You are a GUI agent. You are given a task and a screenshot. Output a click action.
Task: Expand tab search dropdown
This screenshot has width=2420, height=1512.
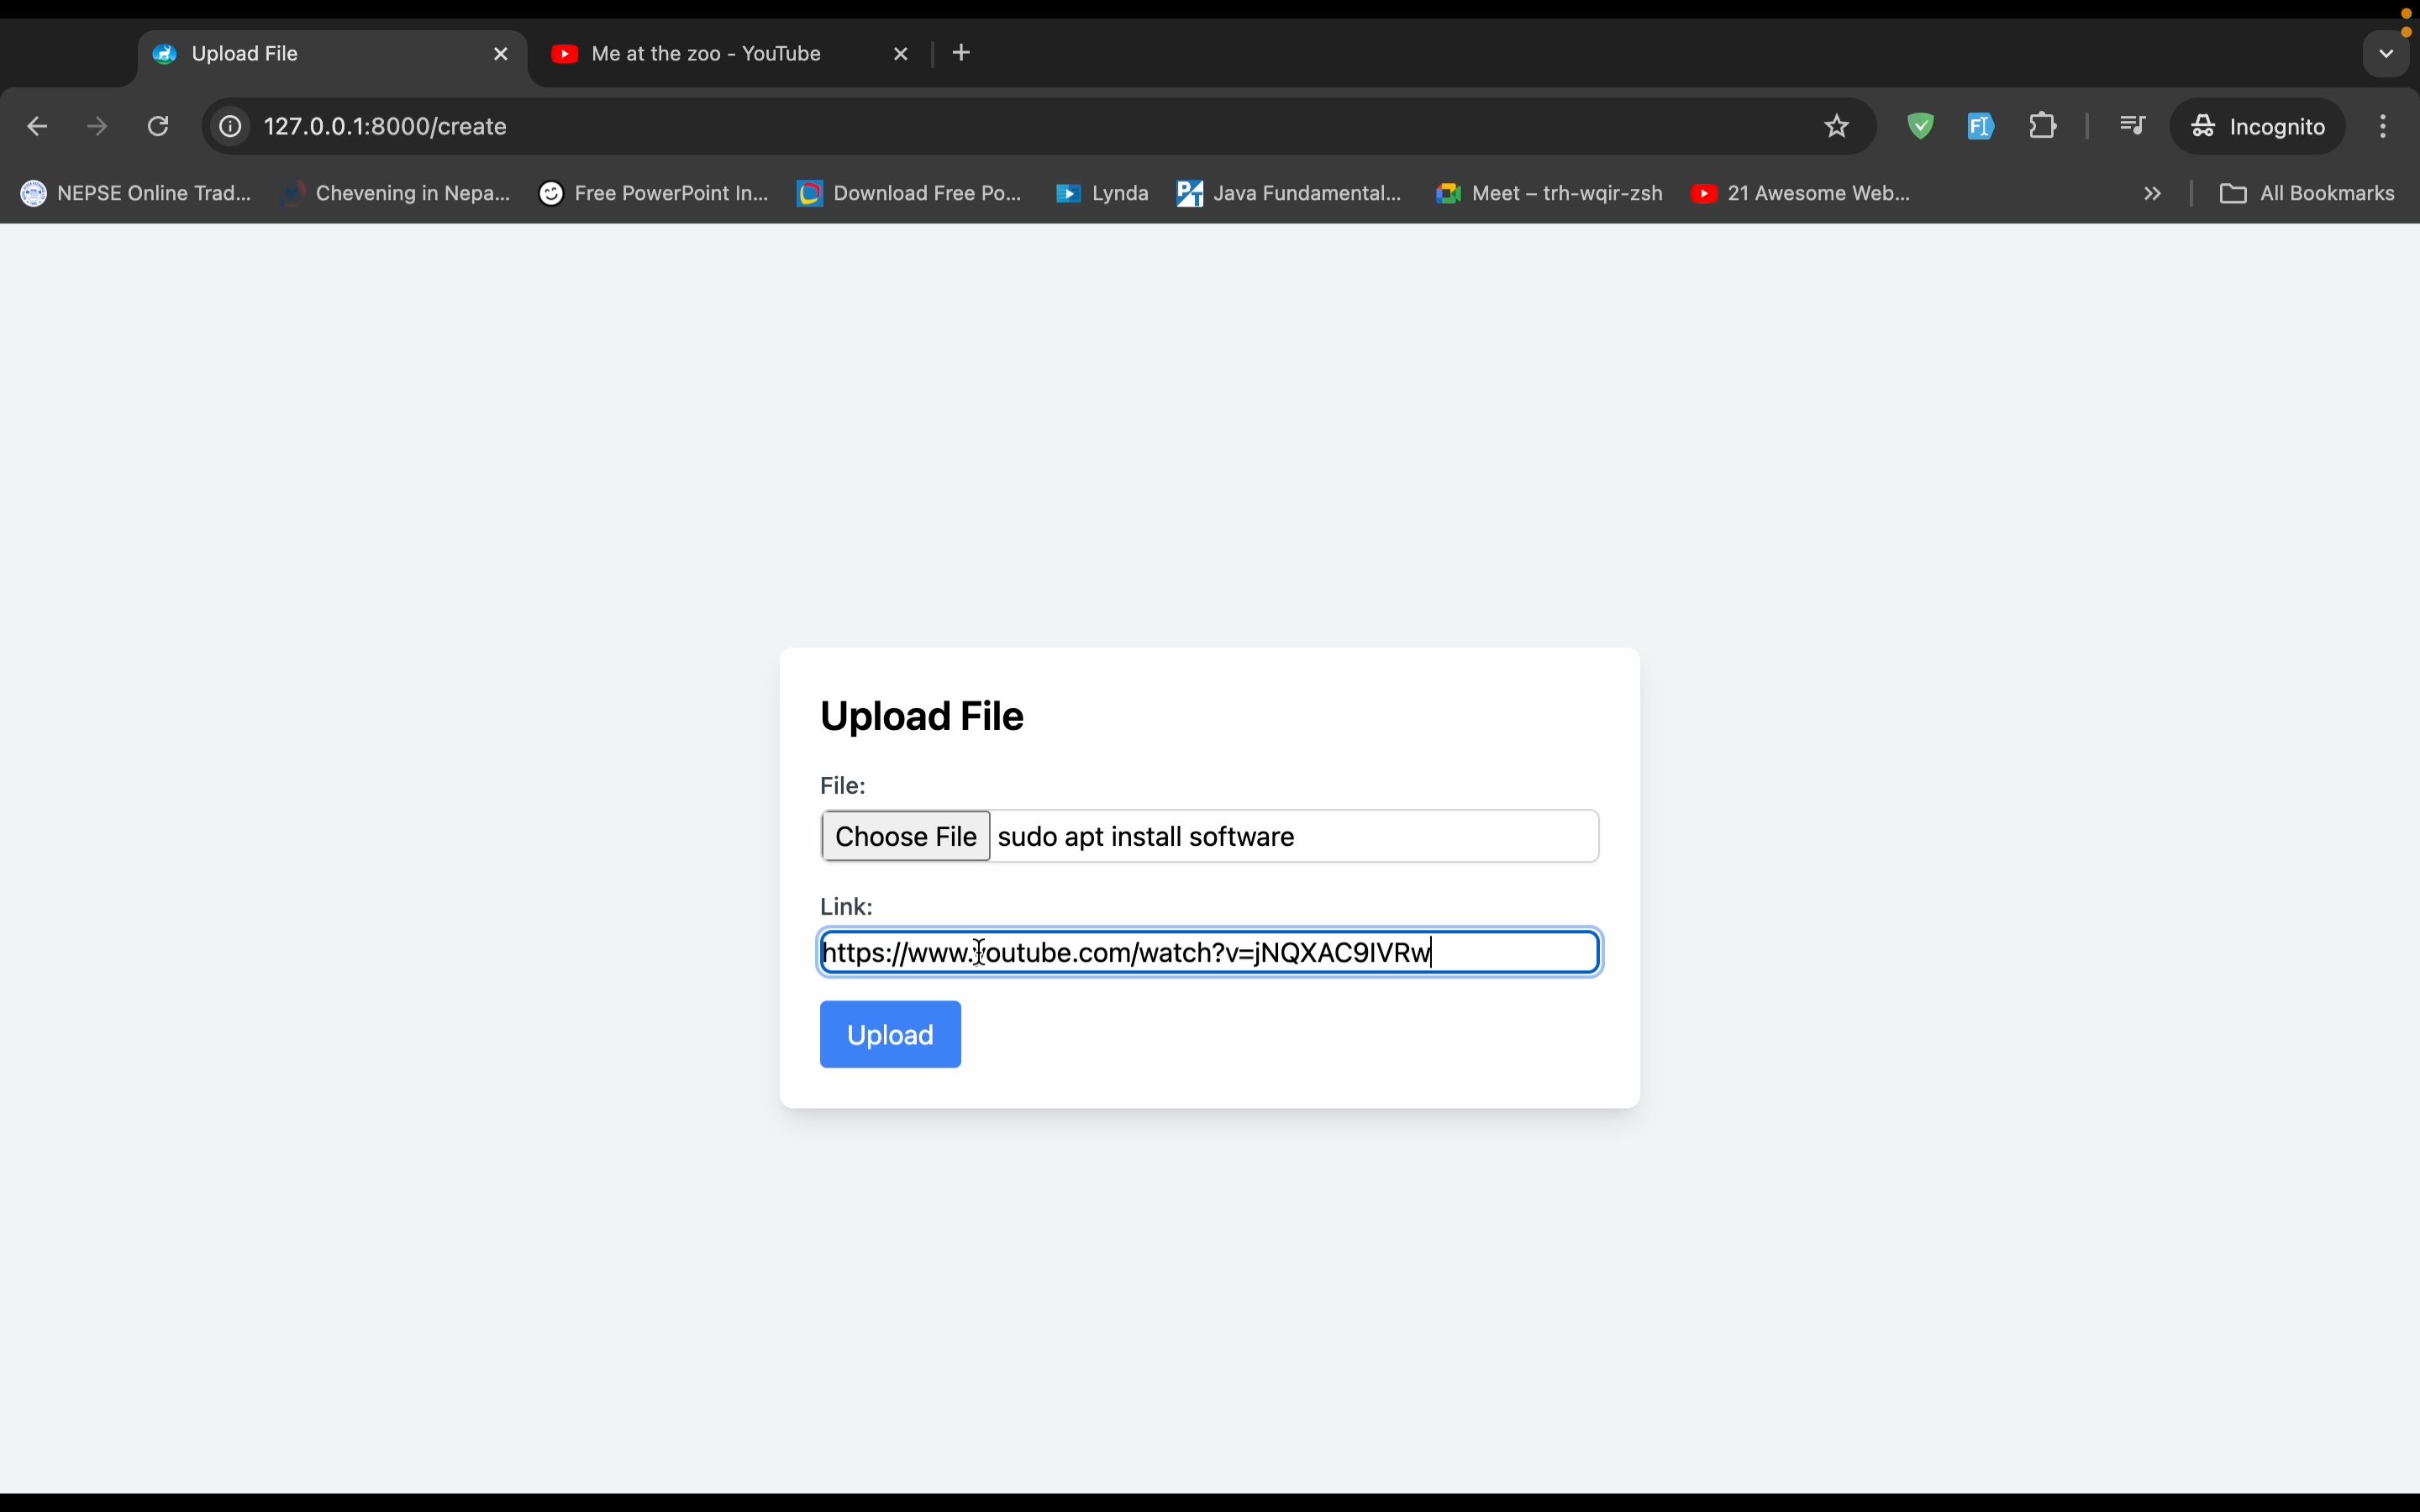(x=2387, y=54)
